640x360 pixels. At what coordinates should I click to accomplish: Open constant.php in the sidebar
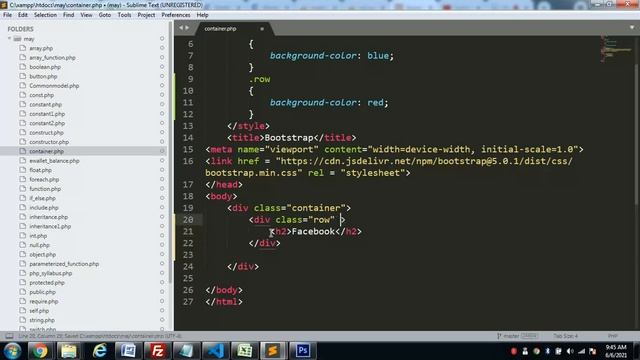(45, 104)
